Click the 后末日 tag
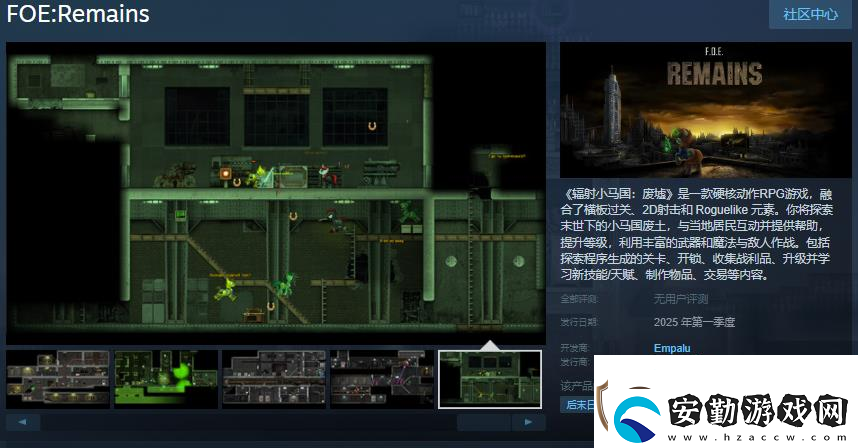This screenshot has width=858, height=448. (578, 405)
